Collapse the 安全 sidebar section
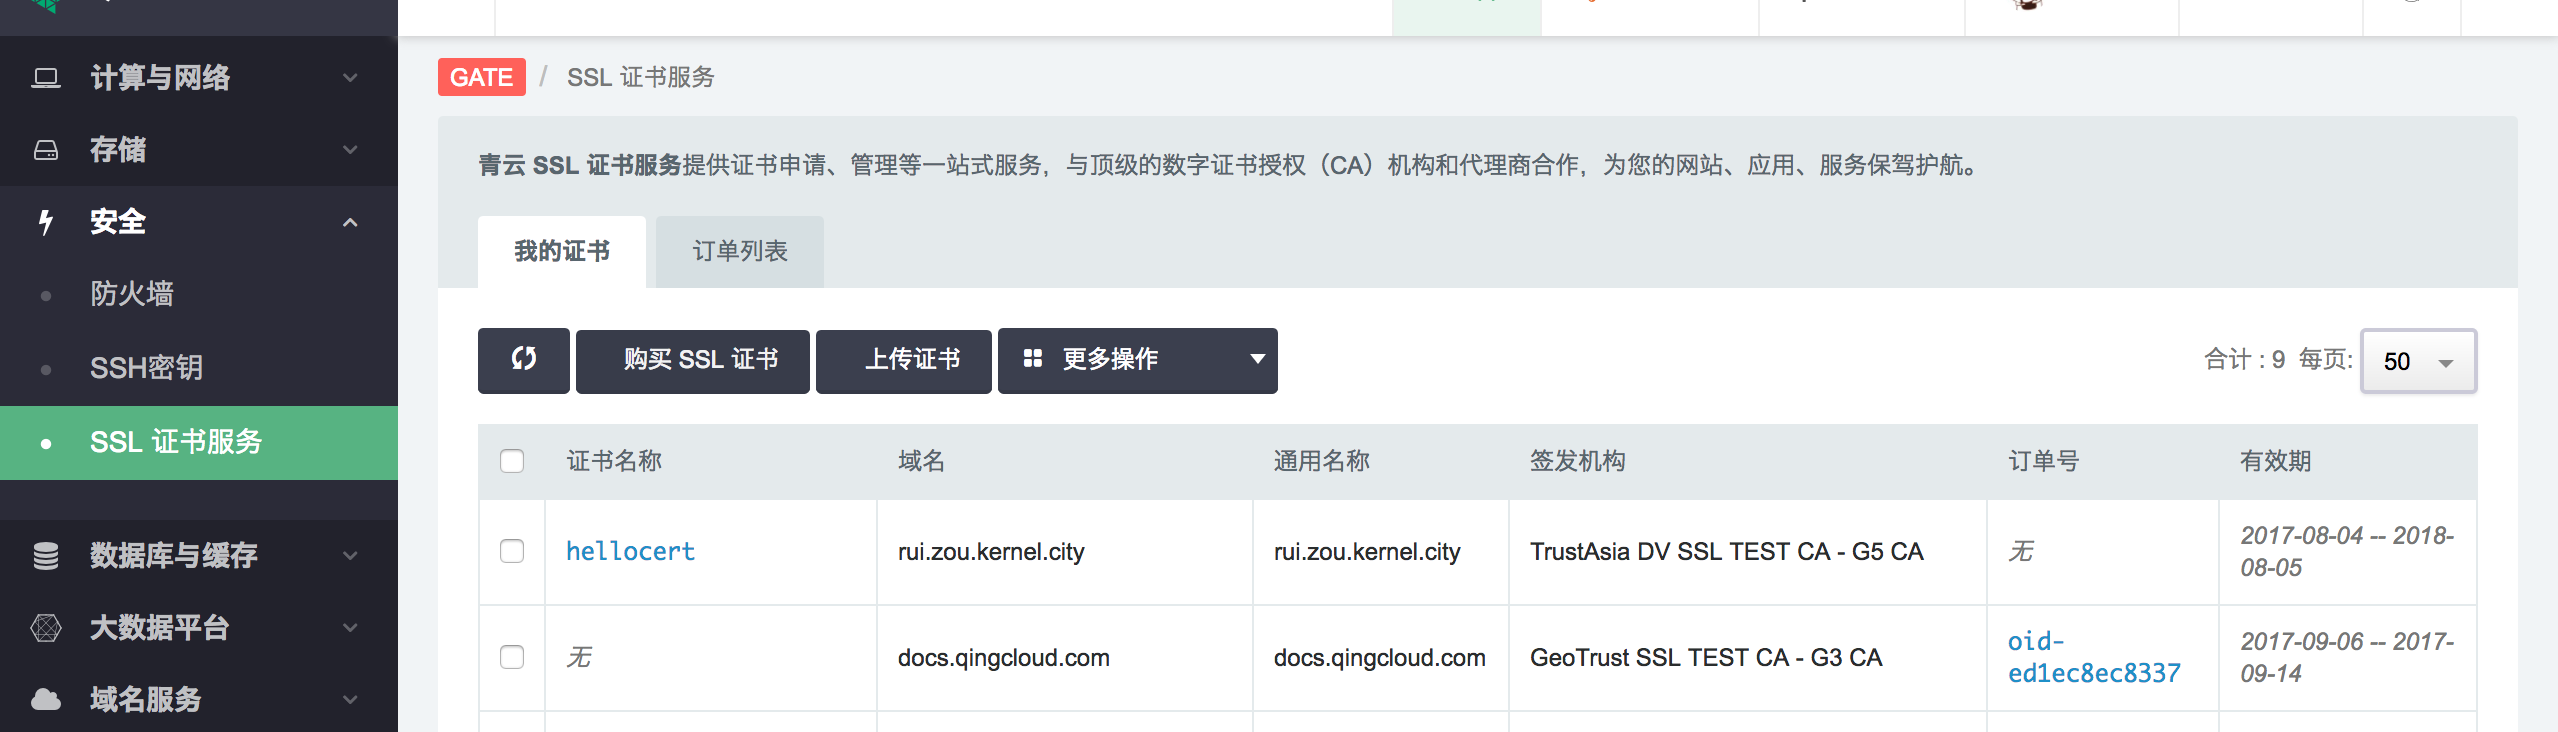The height and width of the screenshot is (732, 2558). 350,222
